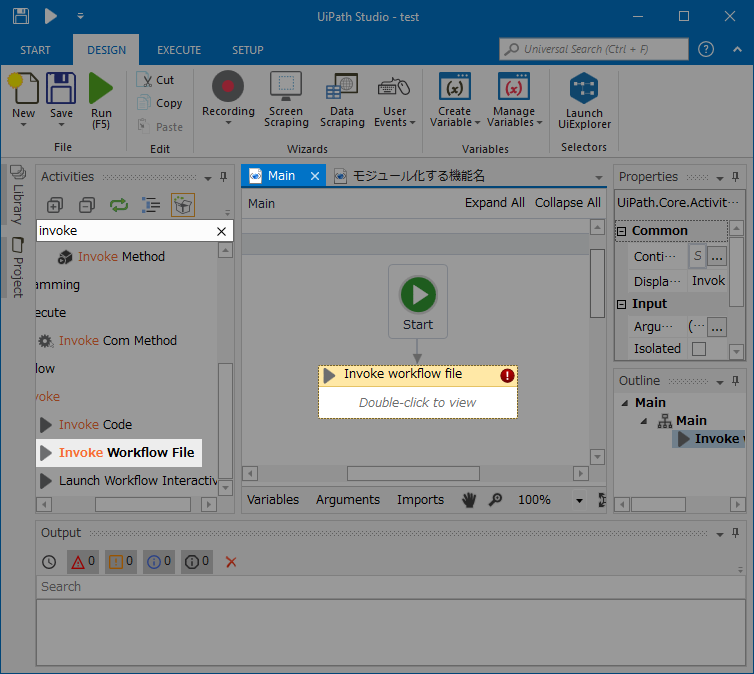Switch to START ribbon tab
Screen dimensions: 754x674
click(x=35, y=50)
